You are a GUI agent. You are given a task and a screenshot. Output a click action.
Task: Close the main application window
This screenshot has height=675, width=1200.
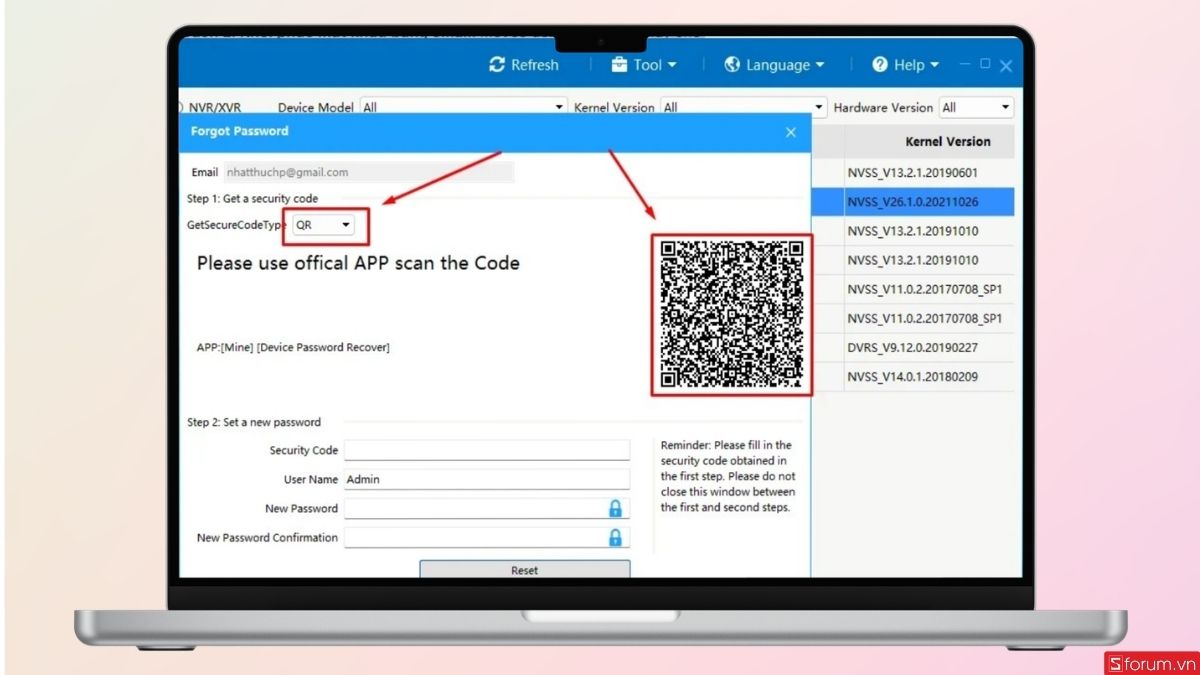1006,66
